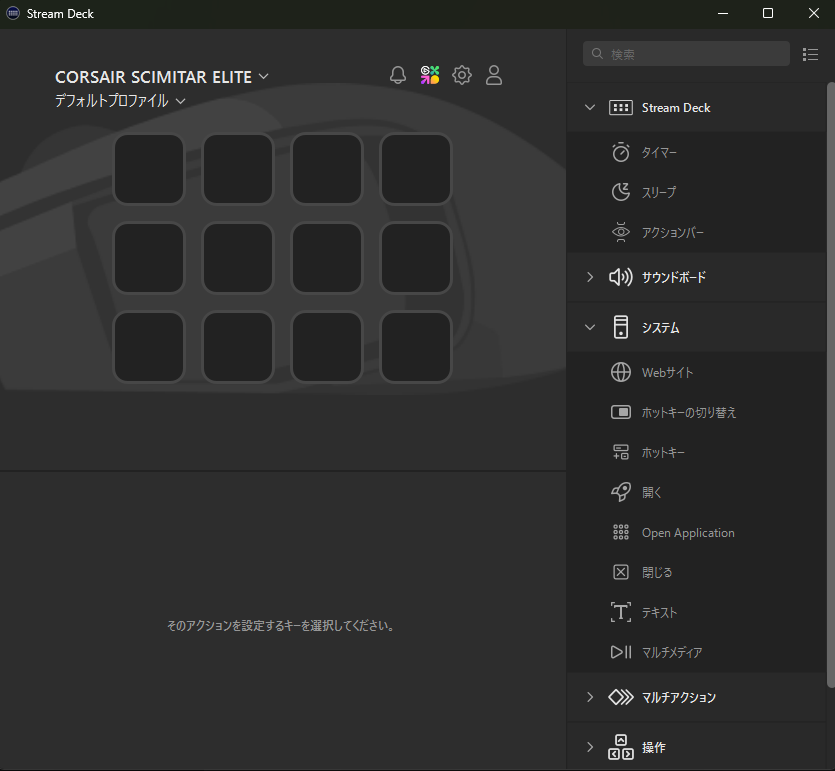Toggle the action list view icon
The height and width of the screenshot is (771, 835).
click(x=810, y=54)
